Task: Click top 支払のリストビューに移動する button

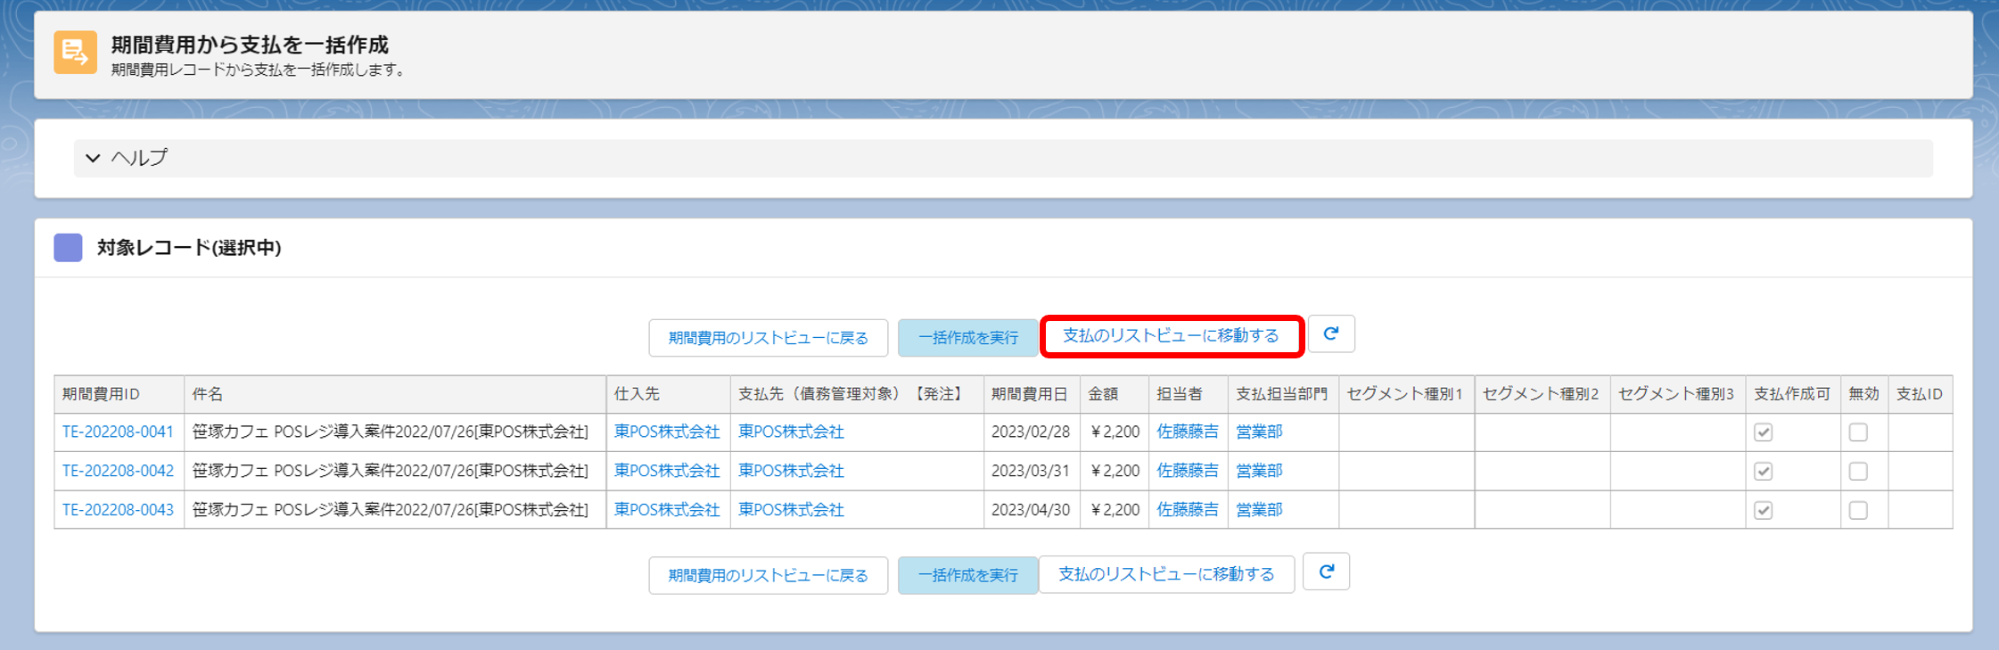Action: pos(1171,336)
